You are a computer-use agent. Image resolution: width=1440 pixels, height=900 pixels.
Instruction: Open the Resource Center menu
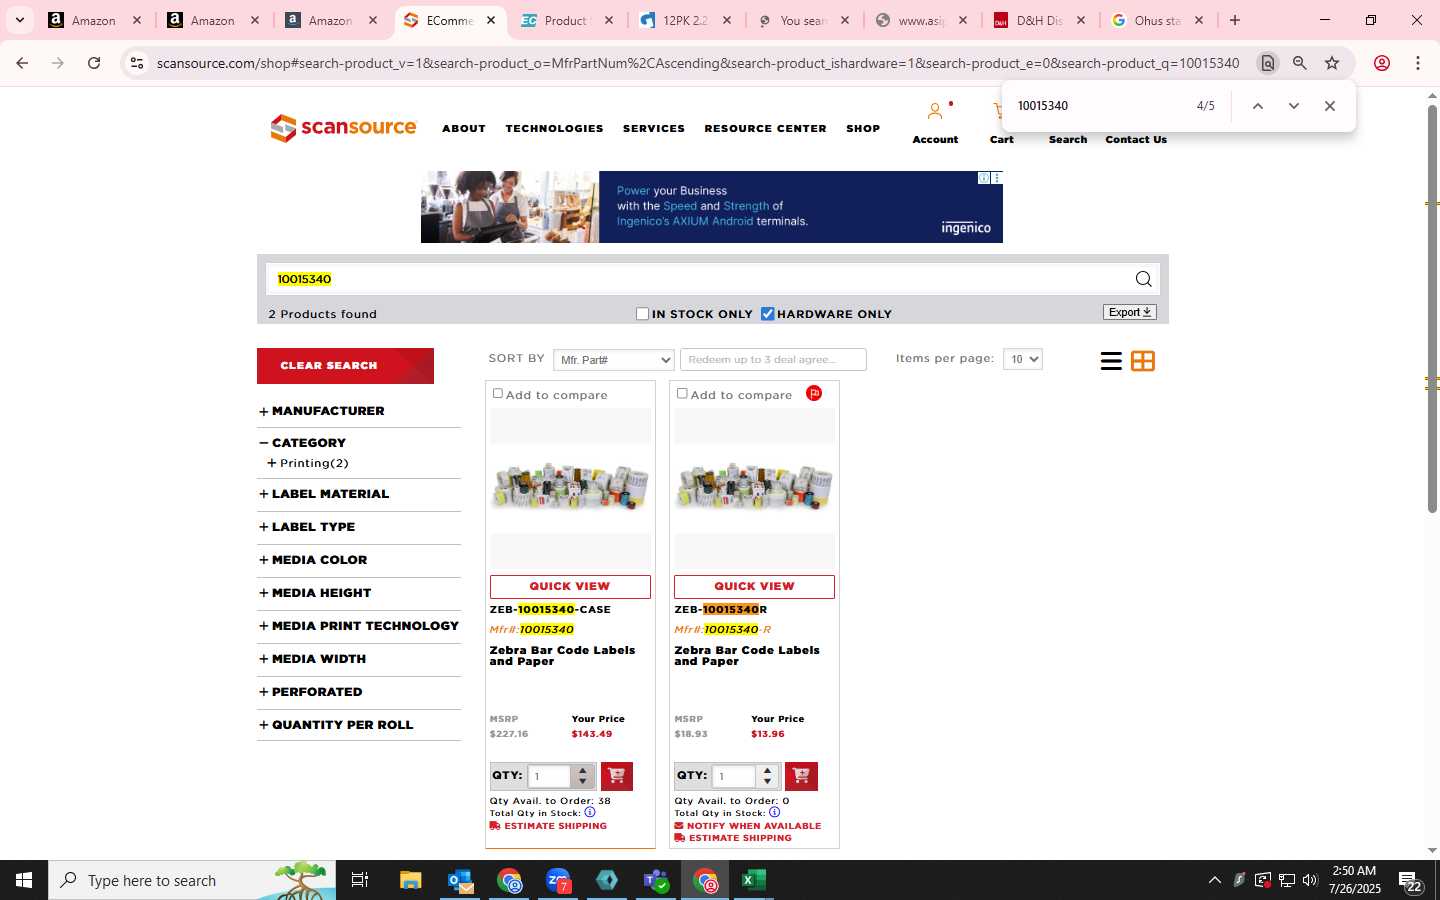click(x=765, y=129)
